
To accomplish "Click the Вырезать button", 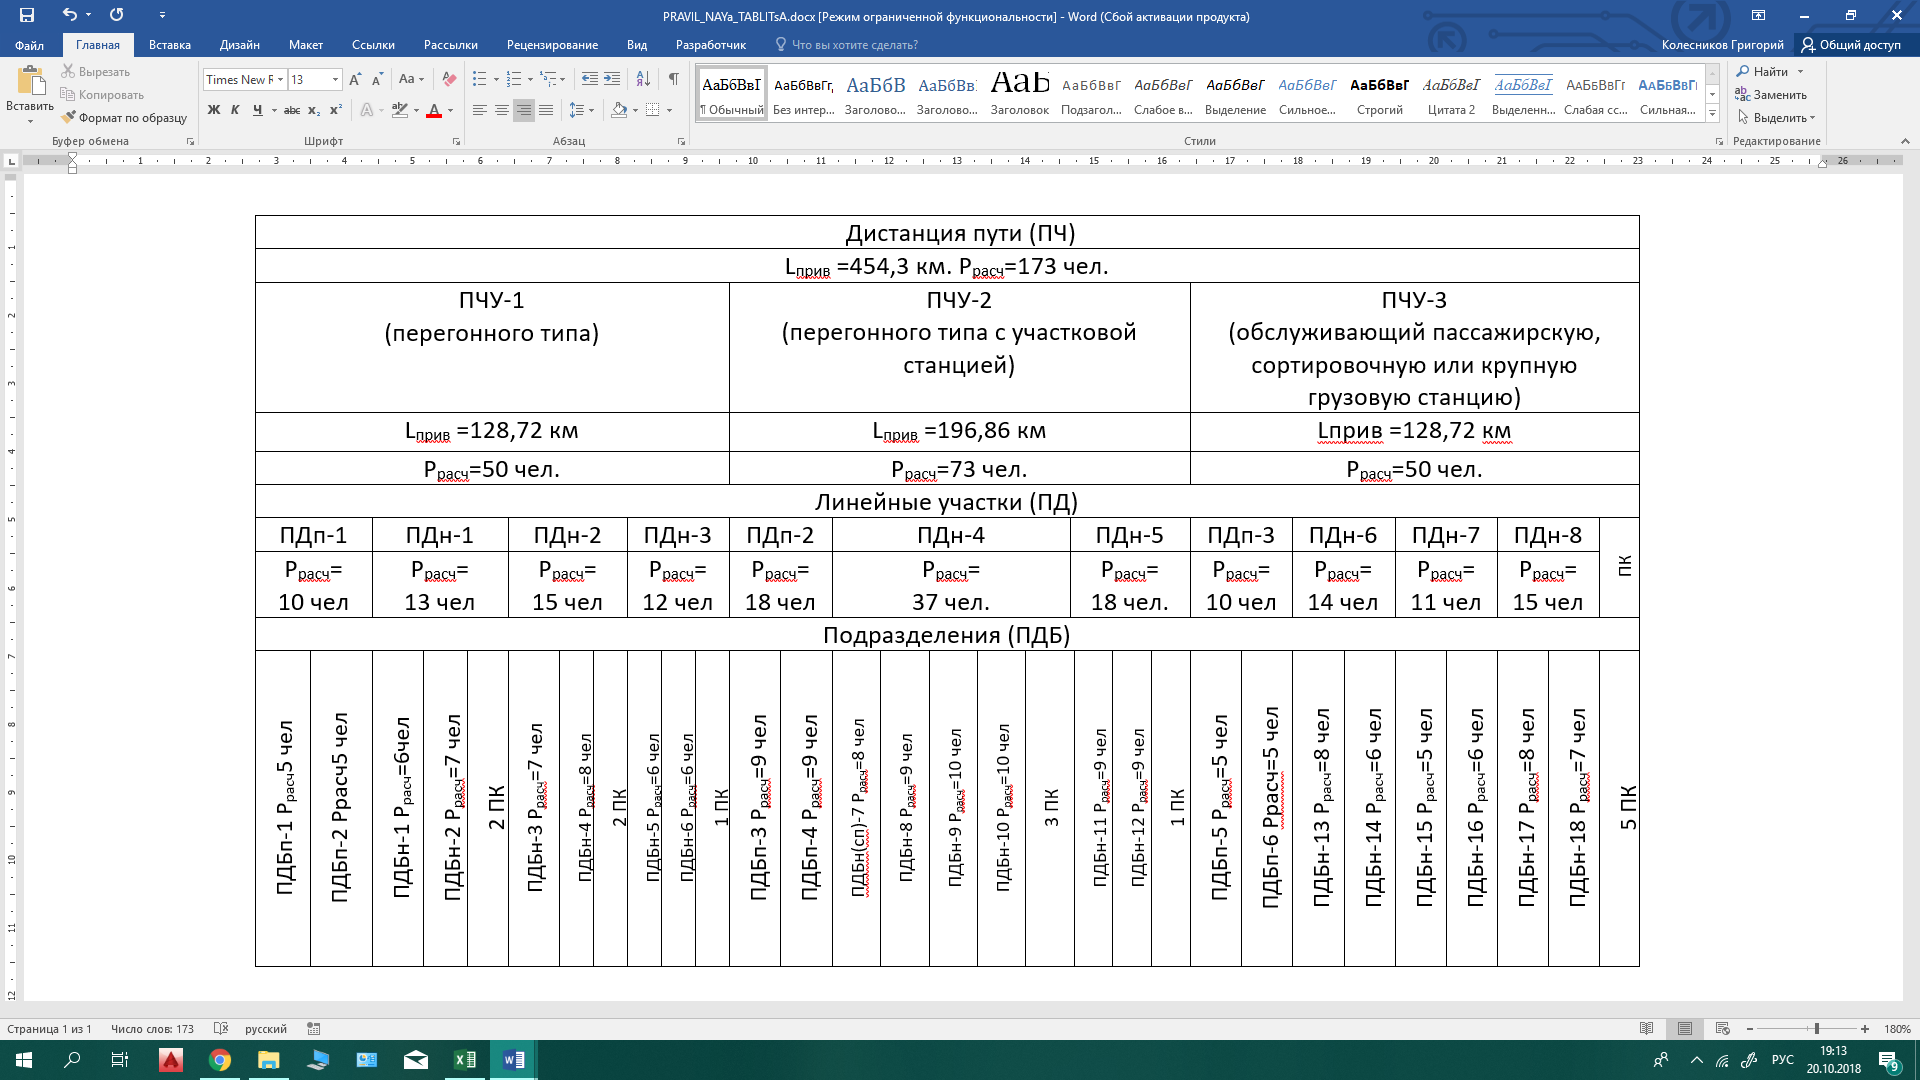I will [96, 72].
